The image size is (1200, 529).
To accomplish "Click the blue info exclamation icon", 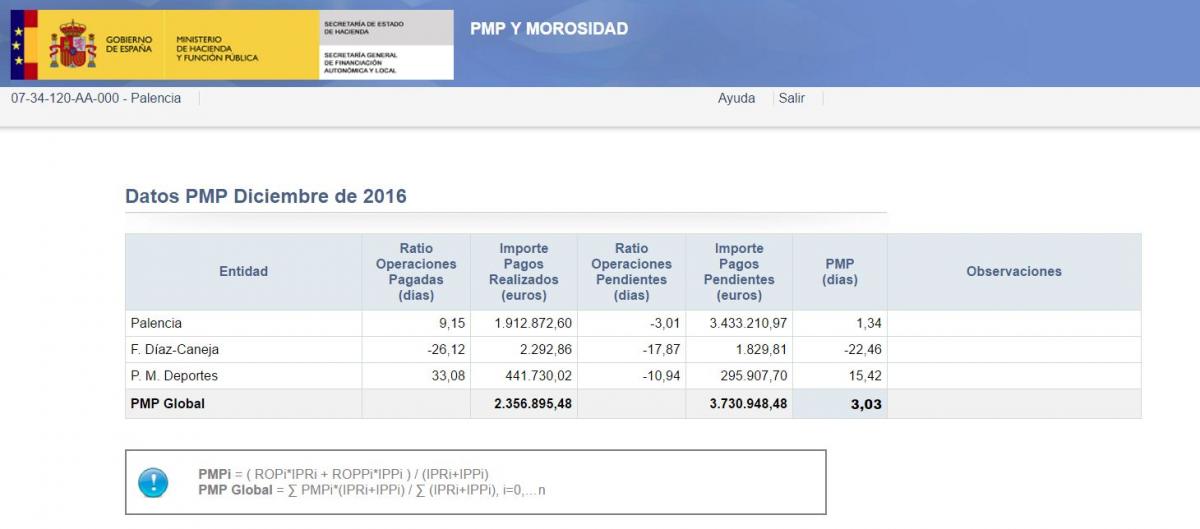I will pos(153,482).
